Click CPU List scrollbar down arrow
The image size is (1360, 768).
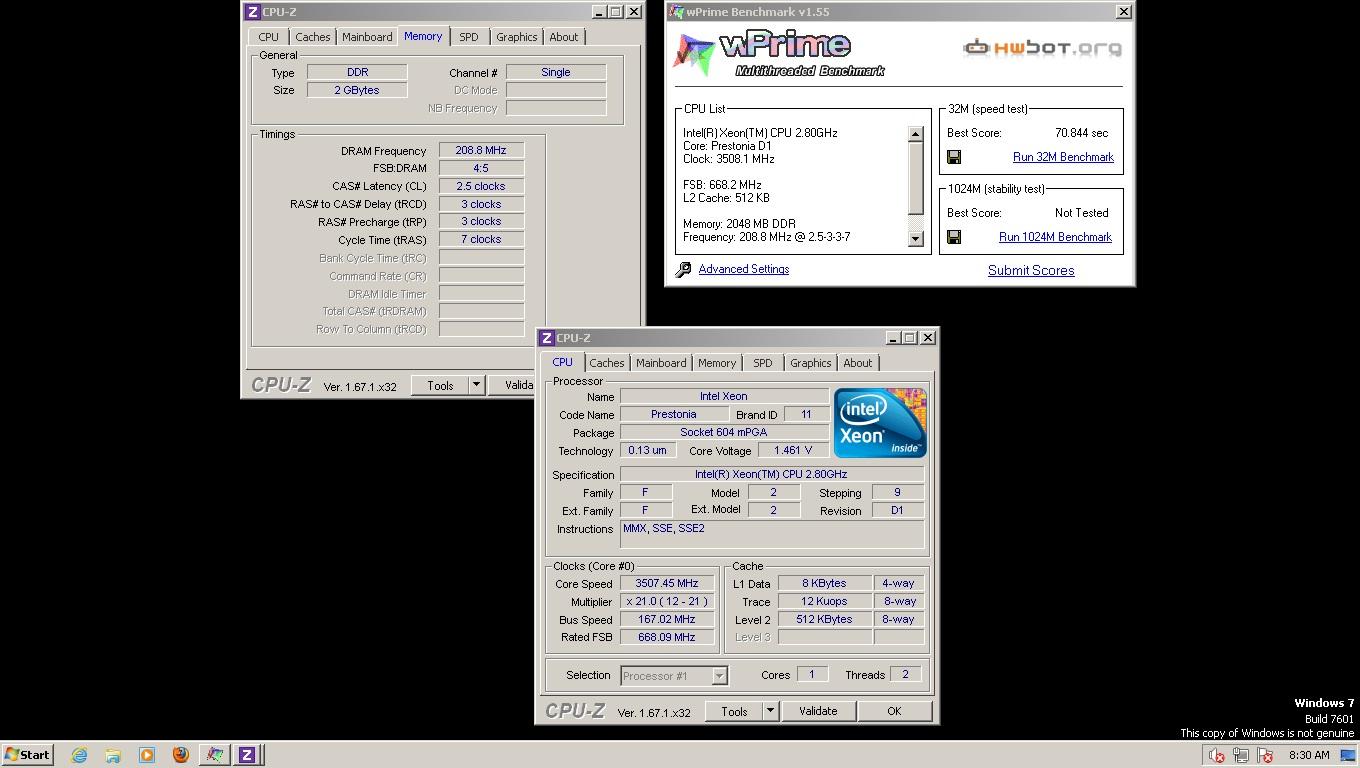coord(915,238)
